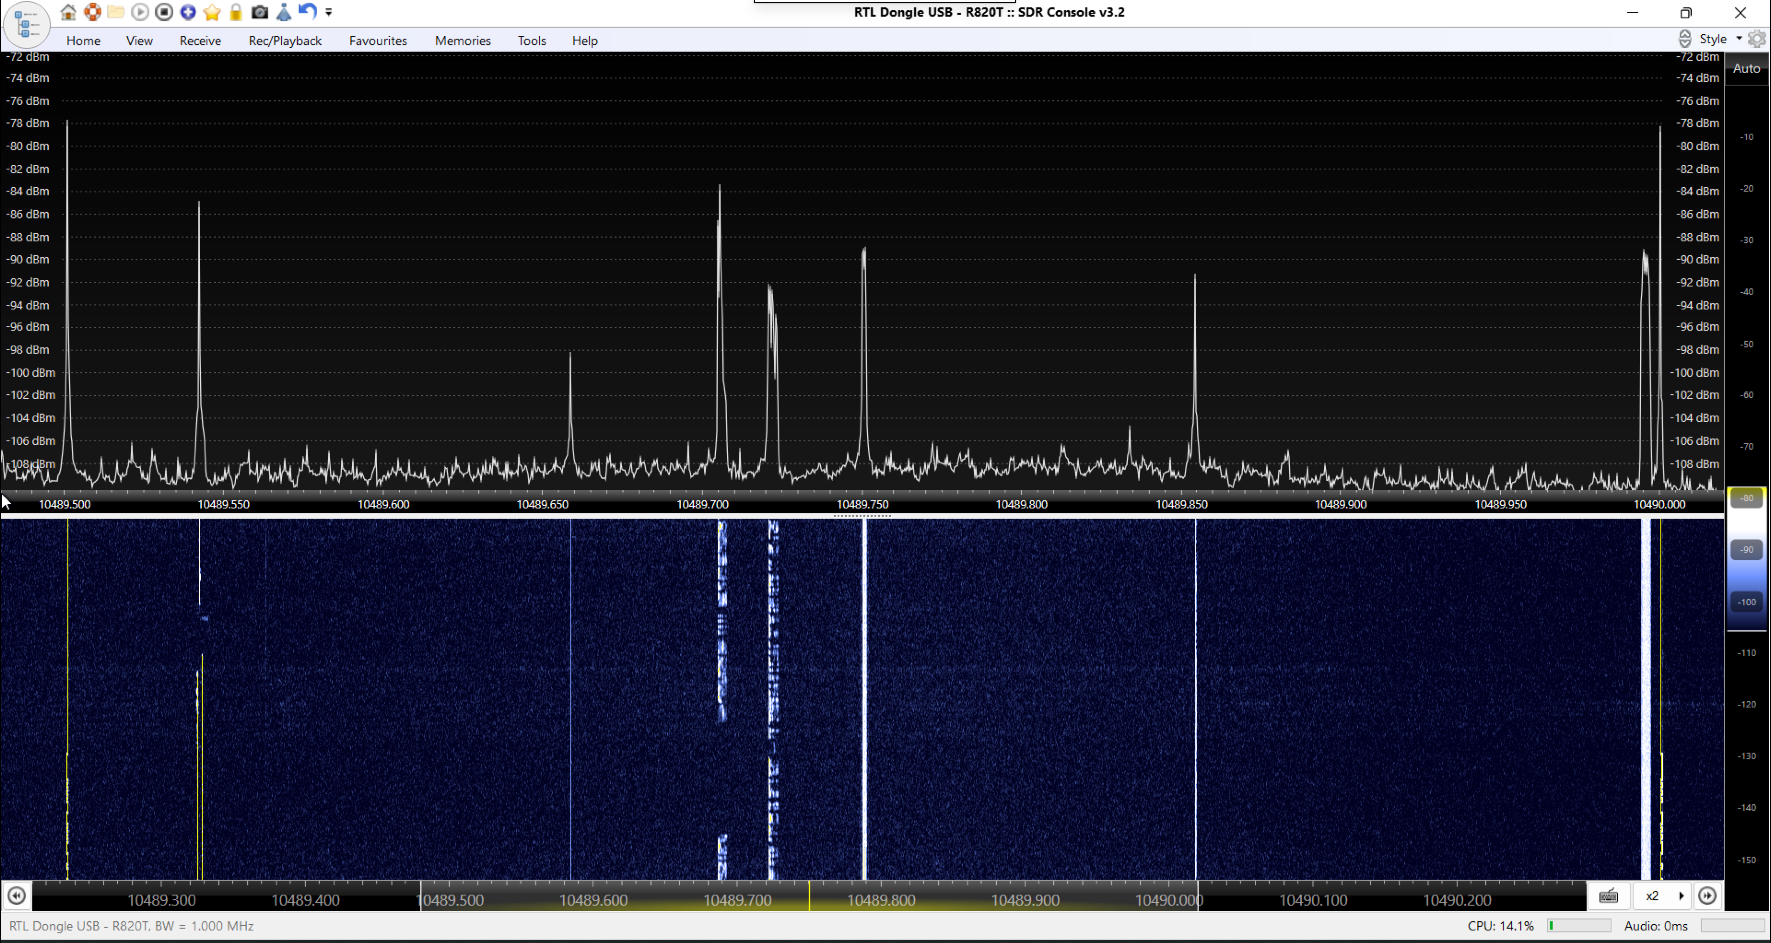Click the padlock lock icon
Screen dimensions: 1771x943
[236, 12]
